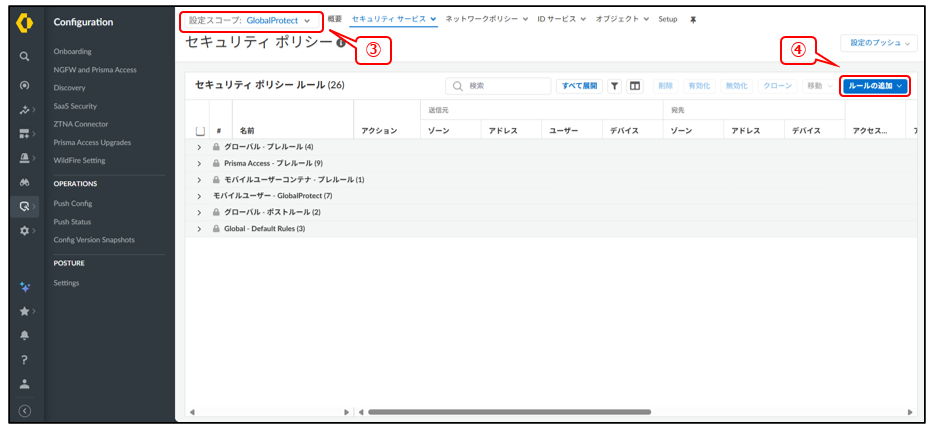936x430 pixels.
Task: Expand モバイルユーザーコンテナ - プレルール (1) group
Action: [x=199, y=180]
